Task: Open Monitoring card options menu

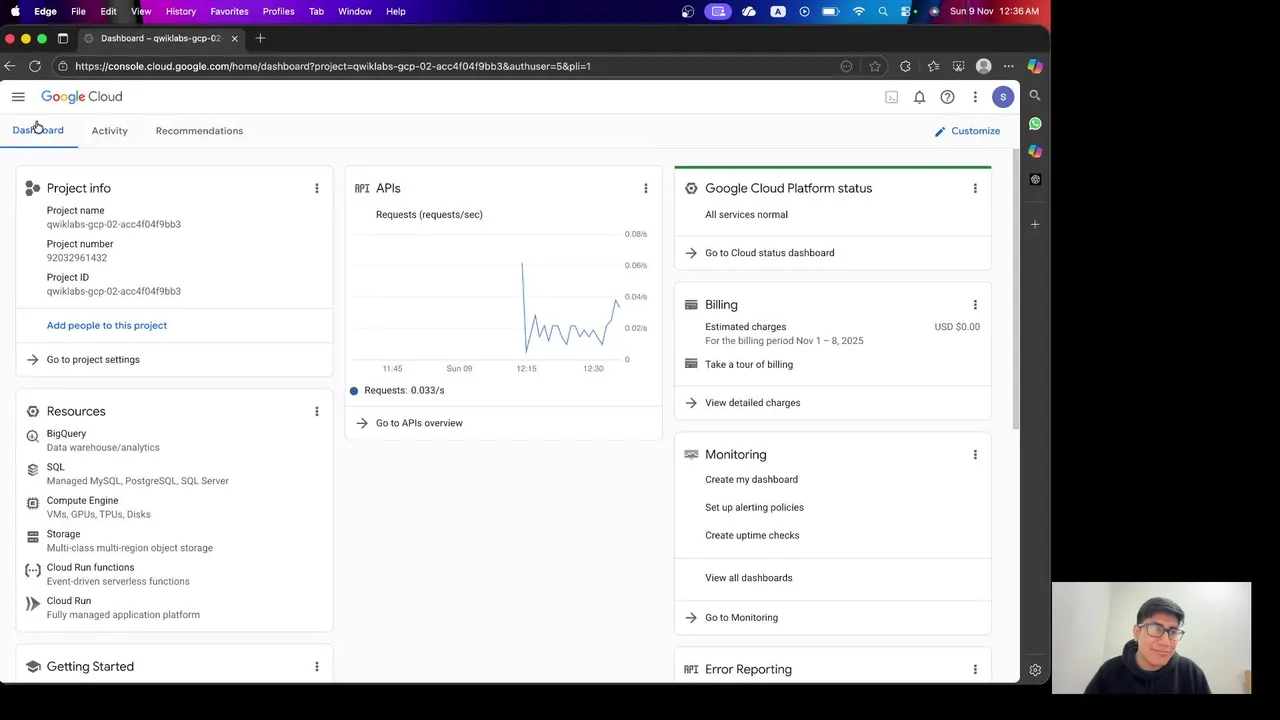Action: point(975,455)
